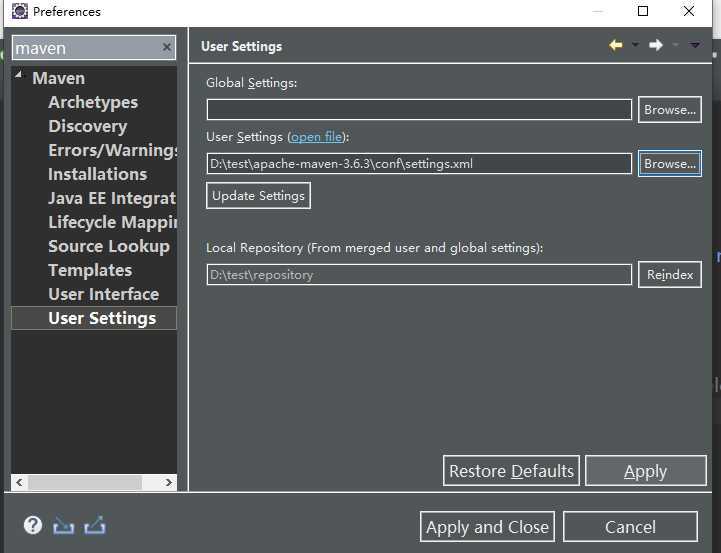This screenshot has height=553, width=721.
Task: Open the view menu triangle in header
Action: [695, 45]
